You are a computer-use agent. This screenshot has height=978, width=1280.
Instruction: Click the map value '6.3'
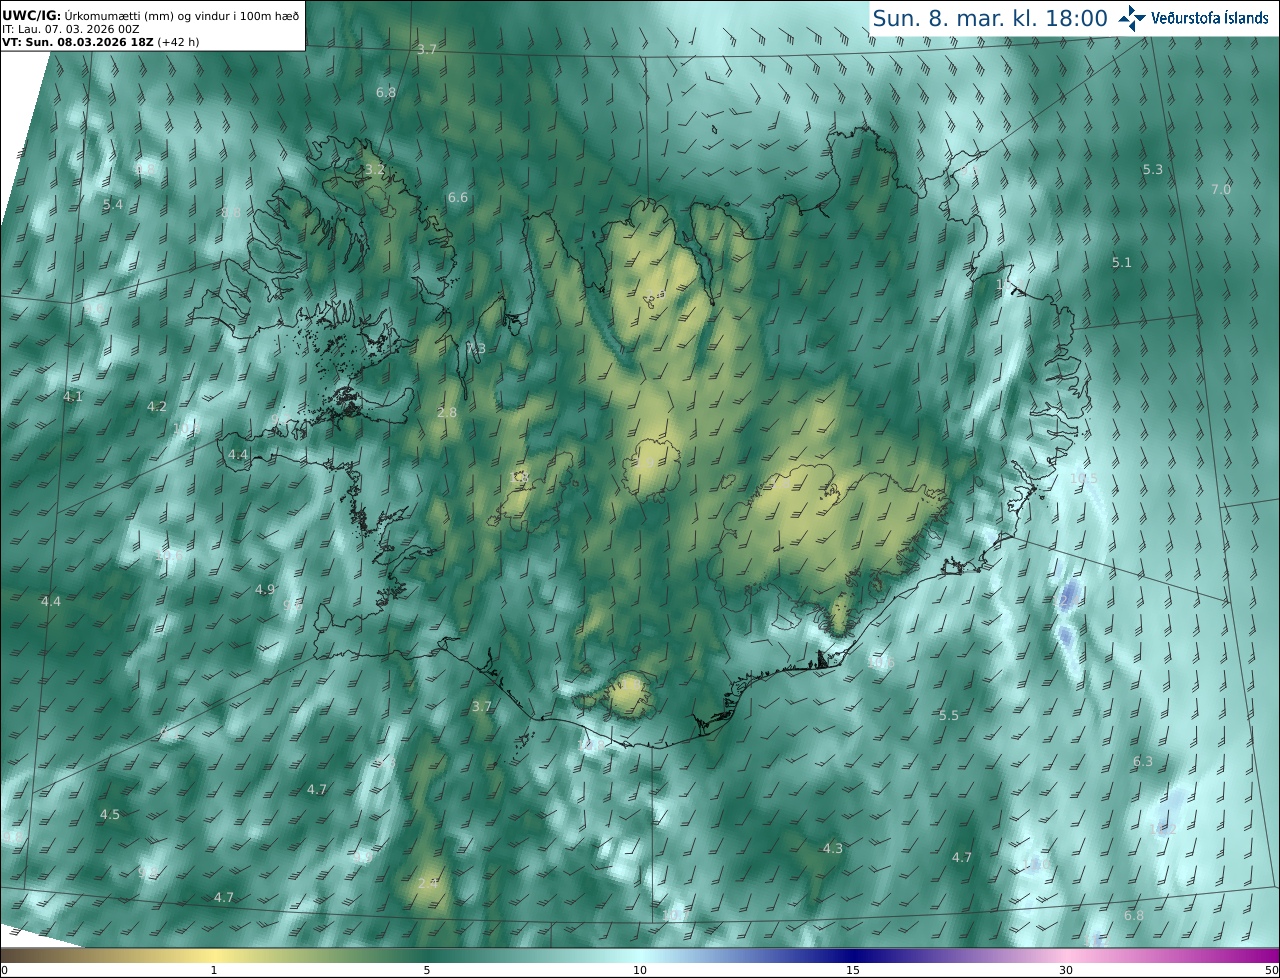(1143, 762)
